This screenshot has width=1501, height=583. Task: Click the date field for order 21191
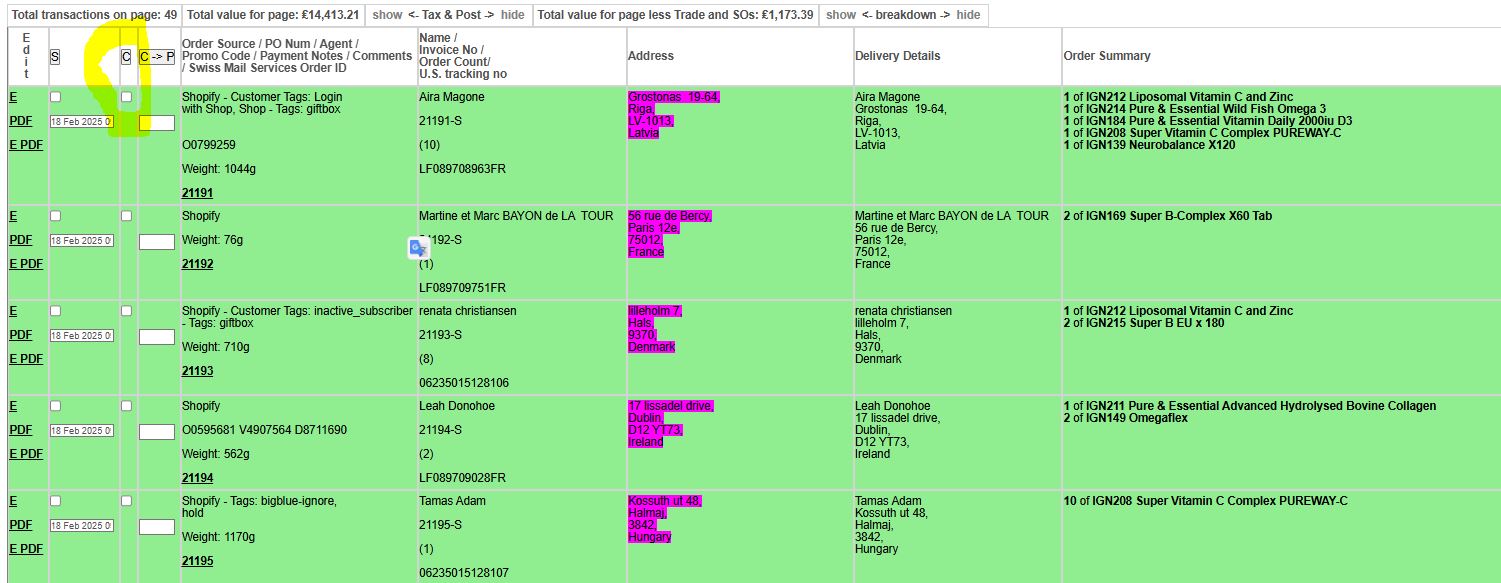[82, 122]
